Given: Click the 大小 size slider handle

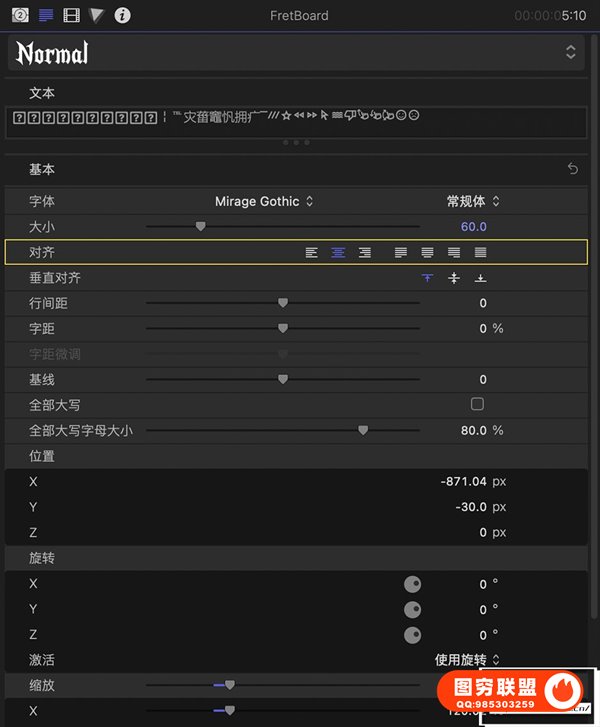Looking at the screenshot, I should click(200, 226).
